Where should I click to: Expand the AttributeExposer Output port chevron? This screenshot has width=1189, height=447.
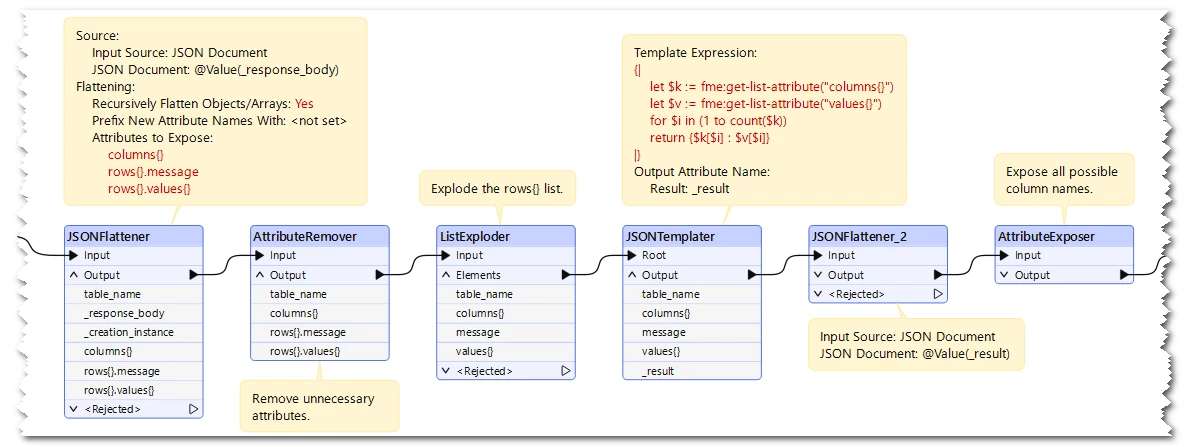[x=1004, y=275]
